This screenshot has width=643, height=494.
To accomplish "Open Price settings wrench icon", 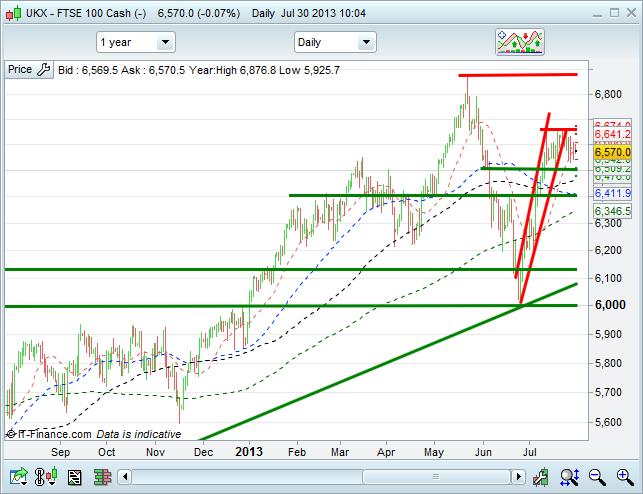I will click(x=43, y=70).
